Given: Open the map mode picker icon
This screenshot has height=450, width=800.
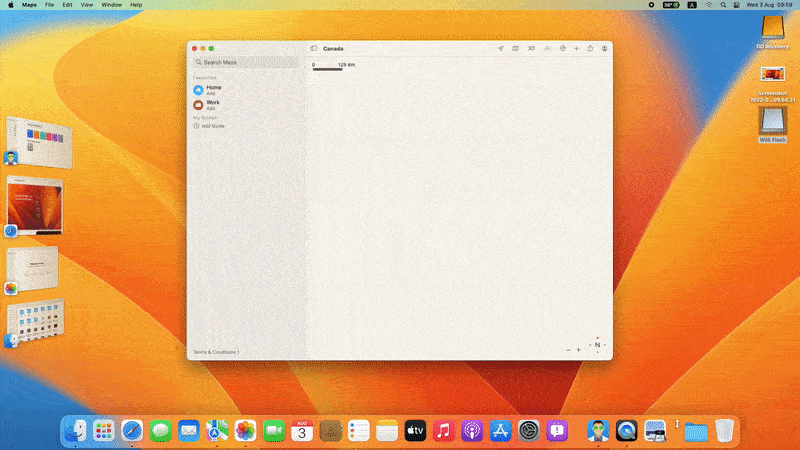Looking at the screenshot, I should pos(515,48).
